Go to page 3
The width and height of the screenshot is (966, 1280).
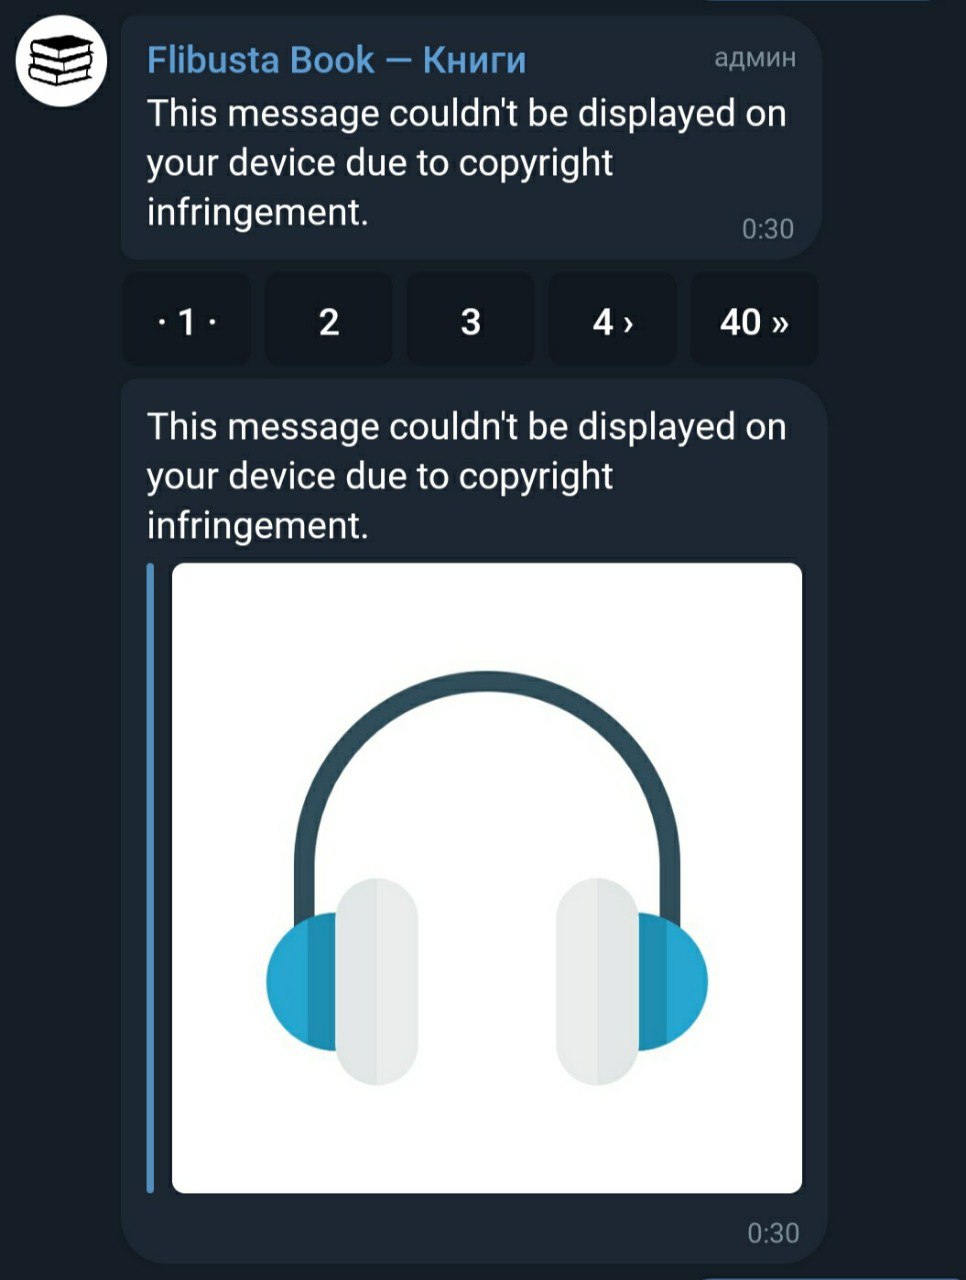click(471, 322)
